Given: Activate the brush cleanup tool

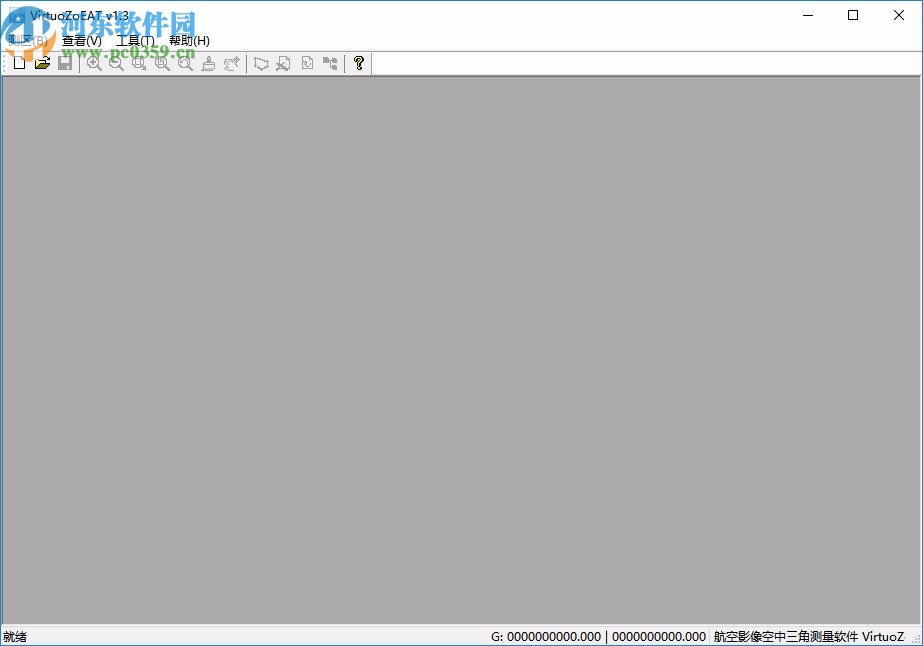Looking at the screenshot, I should click(x=208, y=62).
